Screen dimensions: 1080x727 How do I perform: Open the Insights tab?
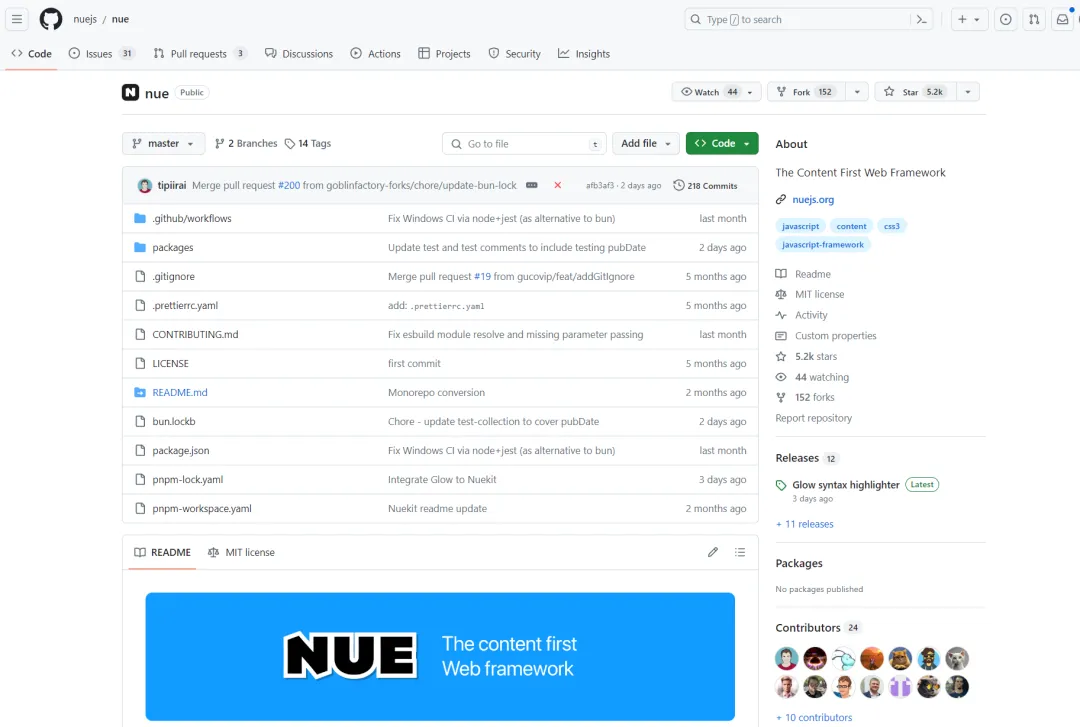(584, 54)
